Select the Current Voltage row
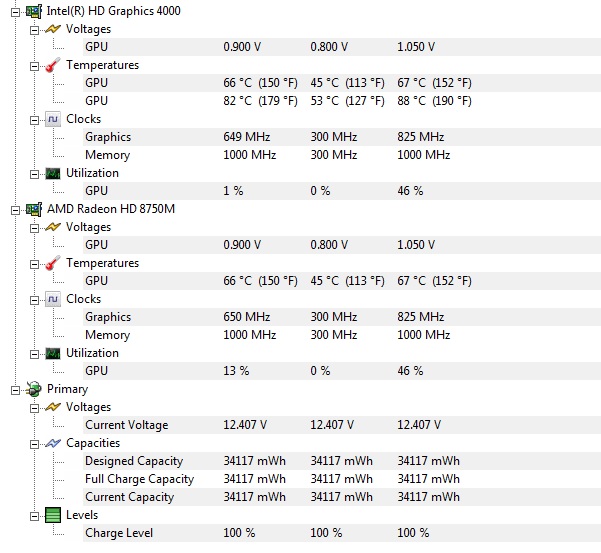Viewport: 601px width, 553px height. pyautogui.click(x=126, y=425)
